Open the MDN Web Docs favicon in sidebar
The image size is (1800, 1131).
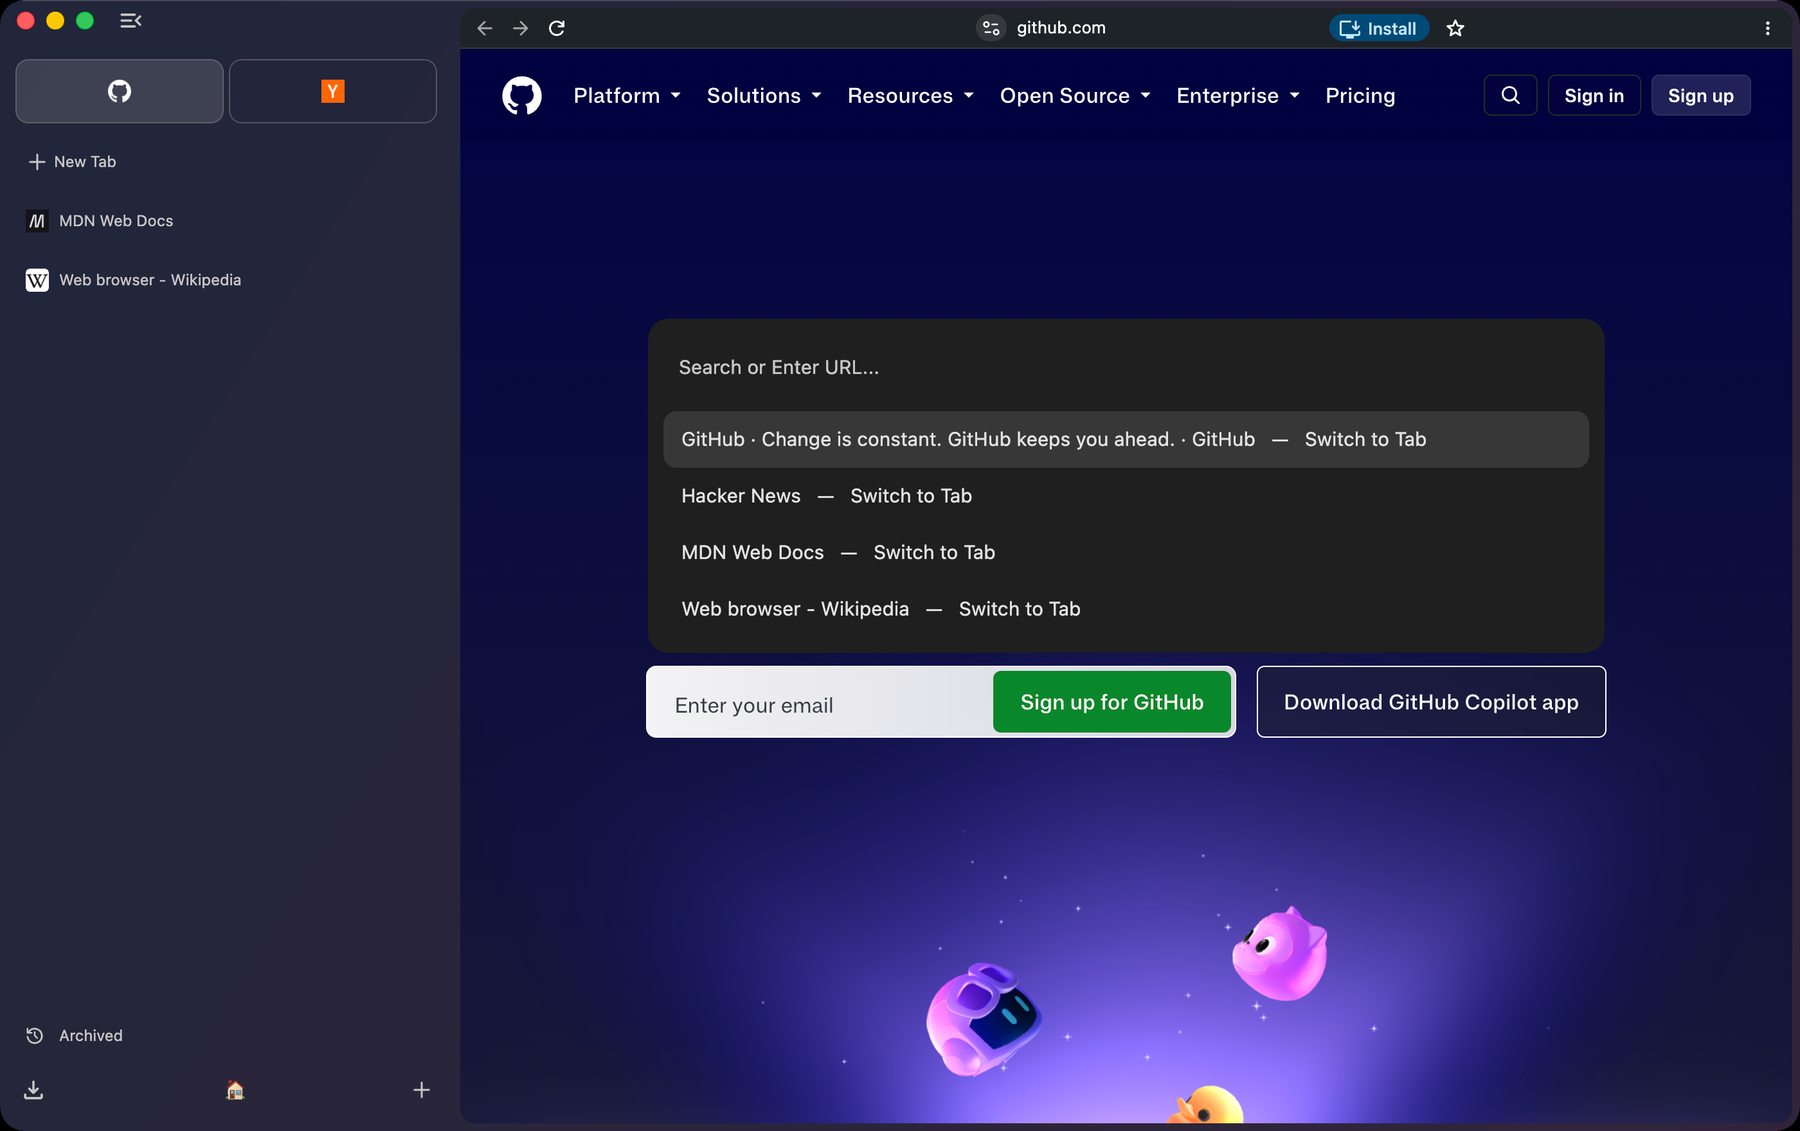point(37,221)
